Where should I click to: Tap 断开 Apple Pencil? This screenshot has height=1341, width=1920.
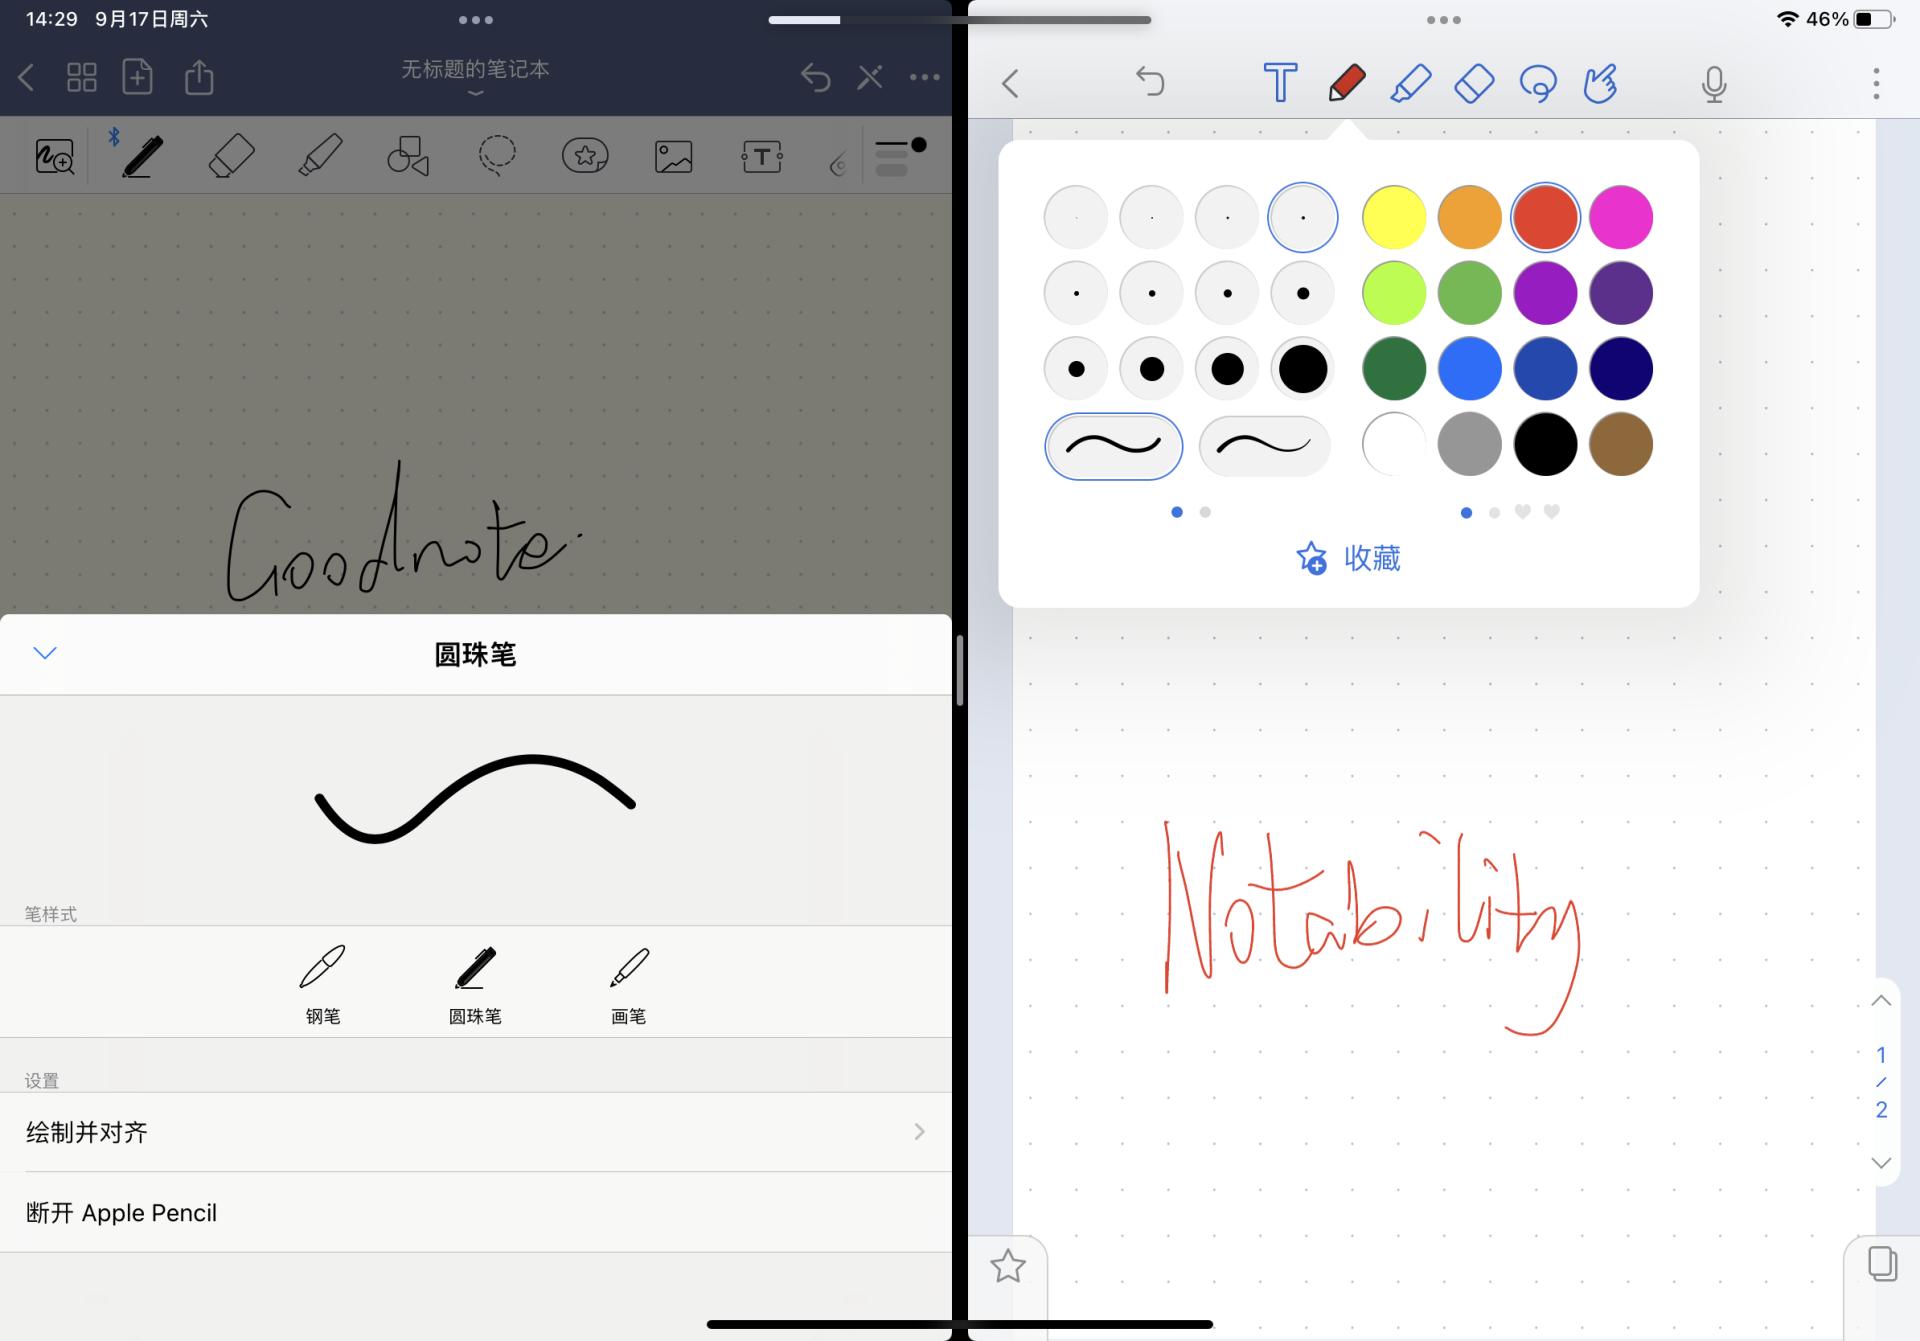[x=121, y=1212]
